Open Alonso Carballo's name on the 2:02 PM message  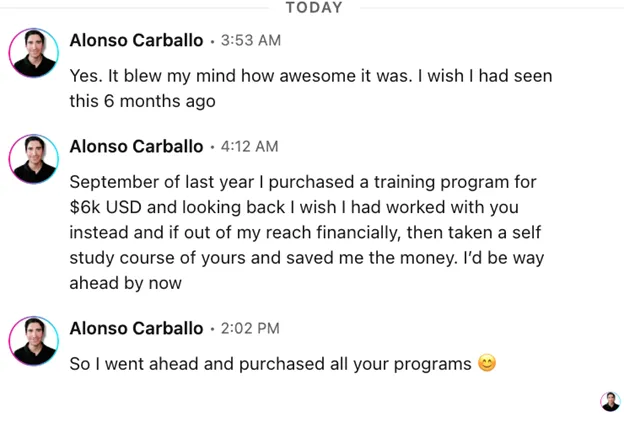136,328
